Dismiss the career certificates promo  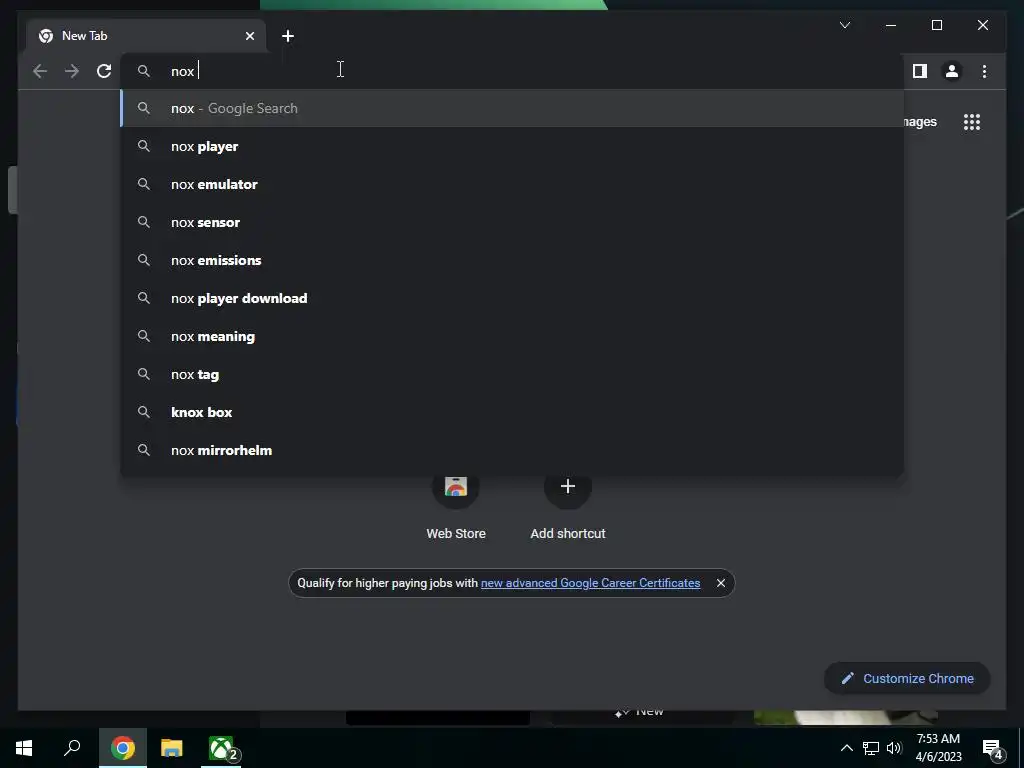tap(720, 583)
